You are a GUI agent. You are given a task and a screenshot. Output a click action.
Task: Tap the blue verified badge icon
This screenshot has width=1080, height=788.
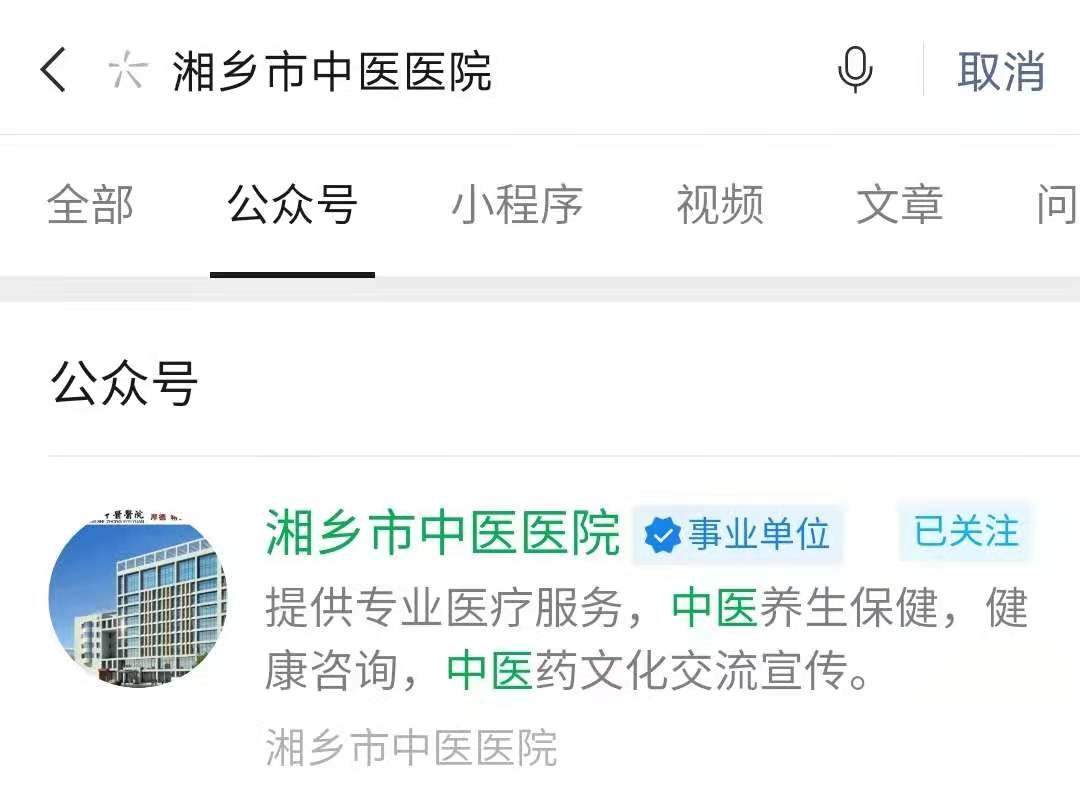pyautogui.click(x=662, y=535)
